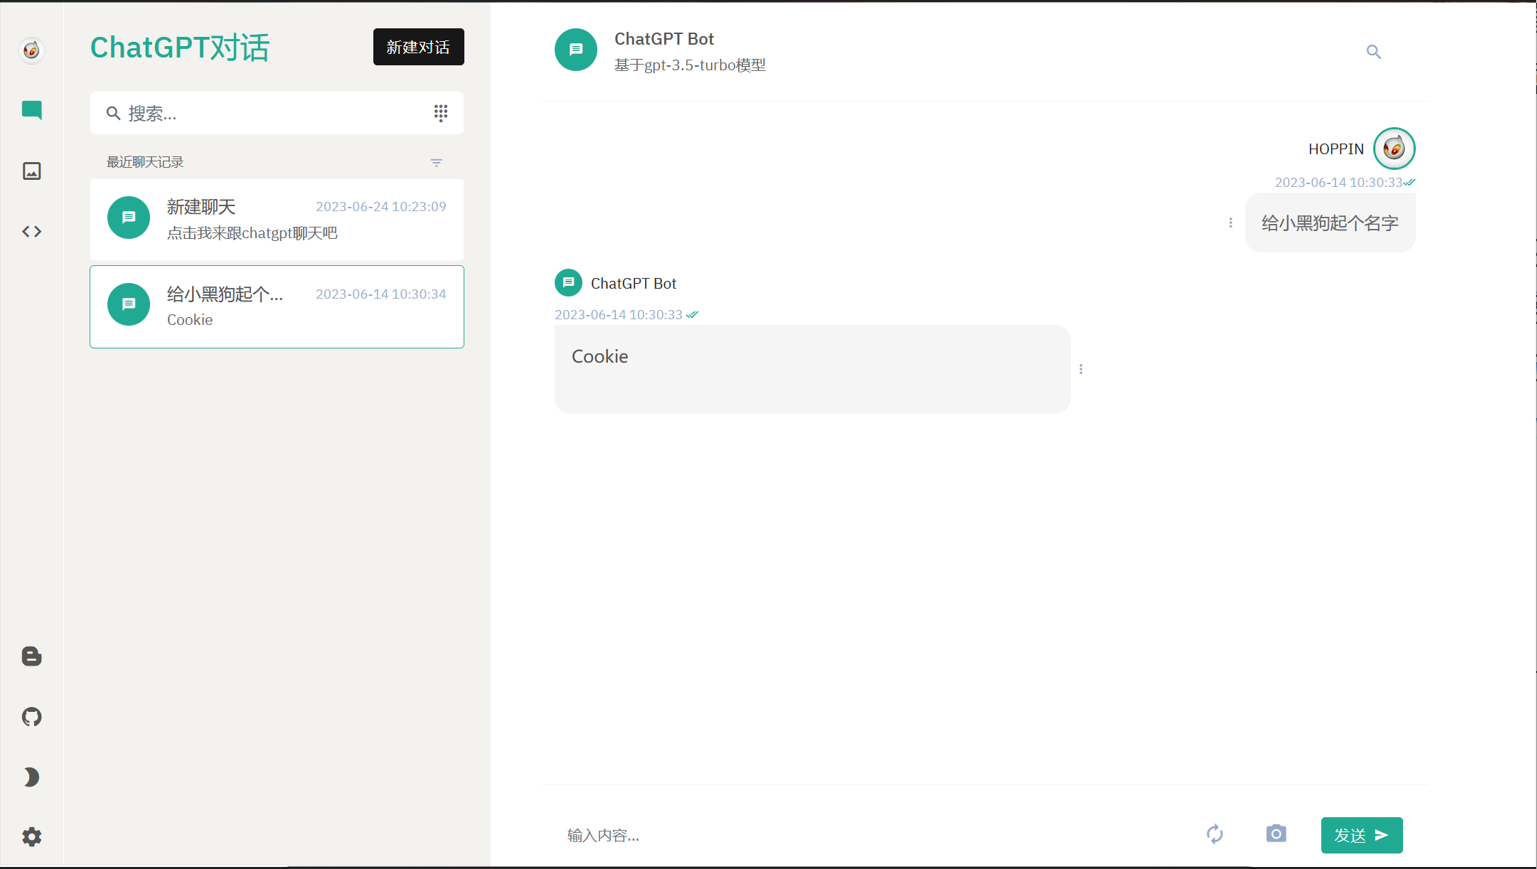Click ChatGPT Bot header avatar
The height and width of the screenshot is (869, 1537).
(576, 50)
